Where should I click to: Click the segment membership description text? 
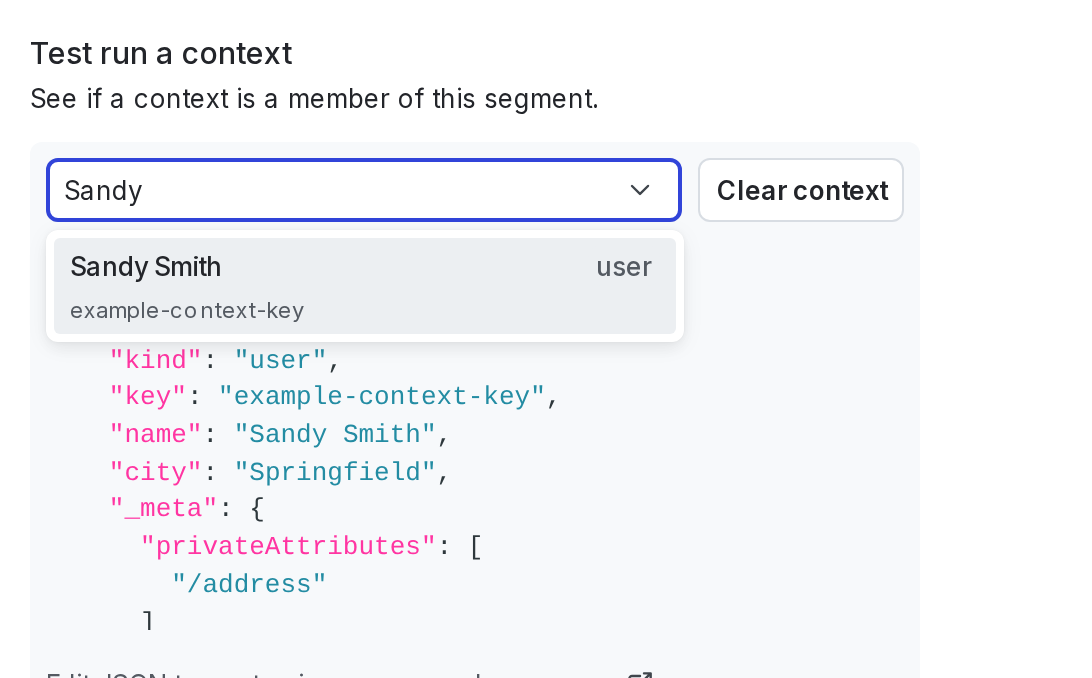pyautogui.click(x=313, y=99)
